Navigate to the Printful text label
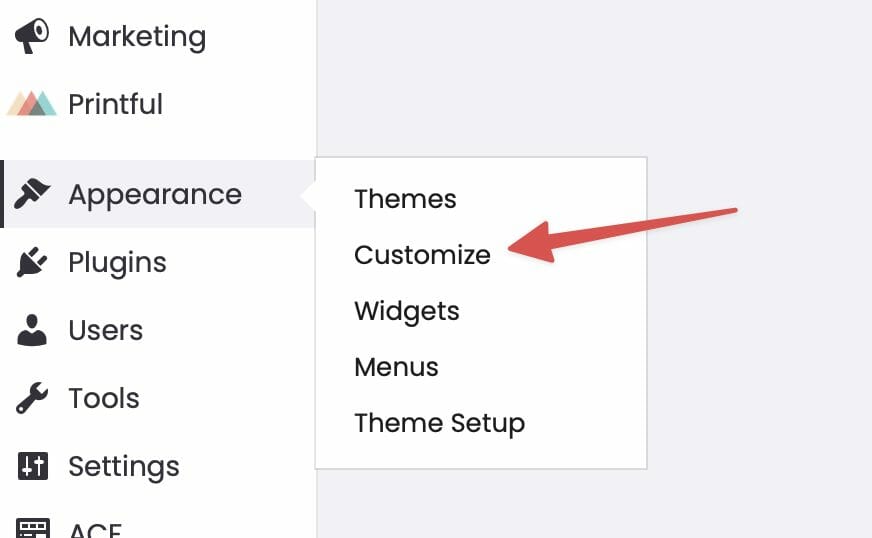This screenshot has height=538, width=872. 115,104
